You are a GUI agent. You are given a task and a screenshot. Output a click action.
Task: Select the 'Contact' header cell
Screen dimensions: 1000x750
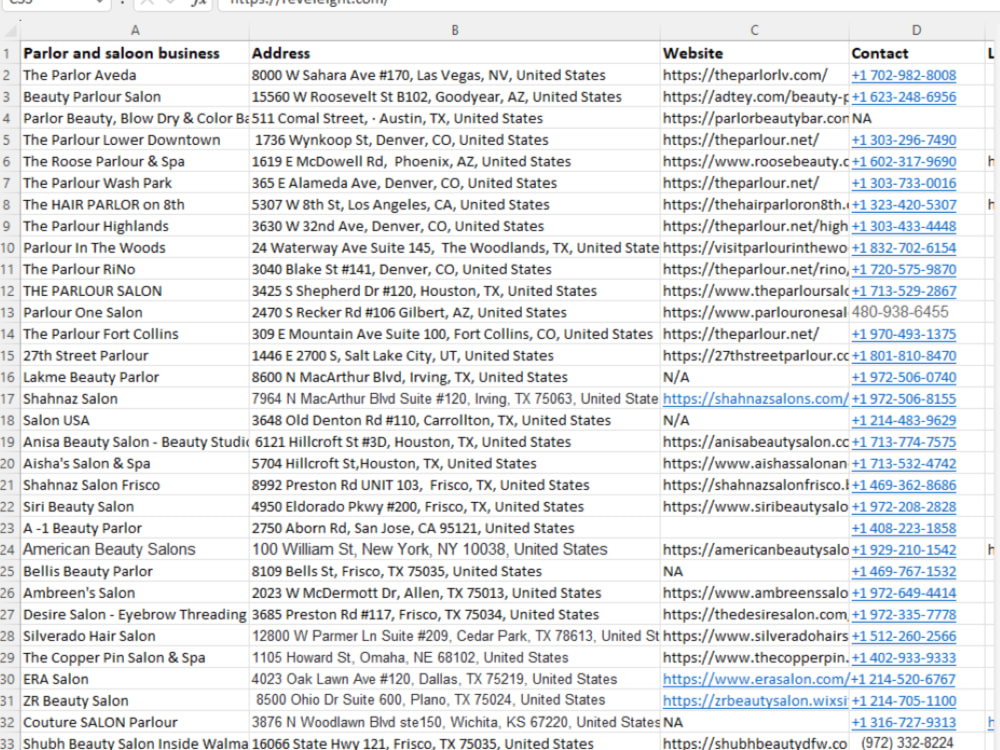916,53
